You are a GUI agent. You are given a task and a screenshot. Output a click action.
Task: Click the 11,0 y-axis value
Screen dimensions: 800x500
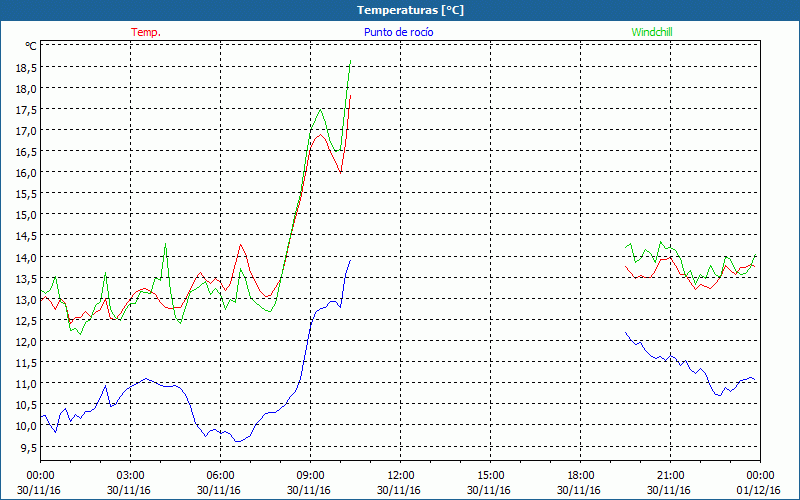pyautogui.click(x=26, y=384)
